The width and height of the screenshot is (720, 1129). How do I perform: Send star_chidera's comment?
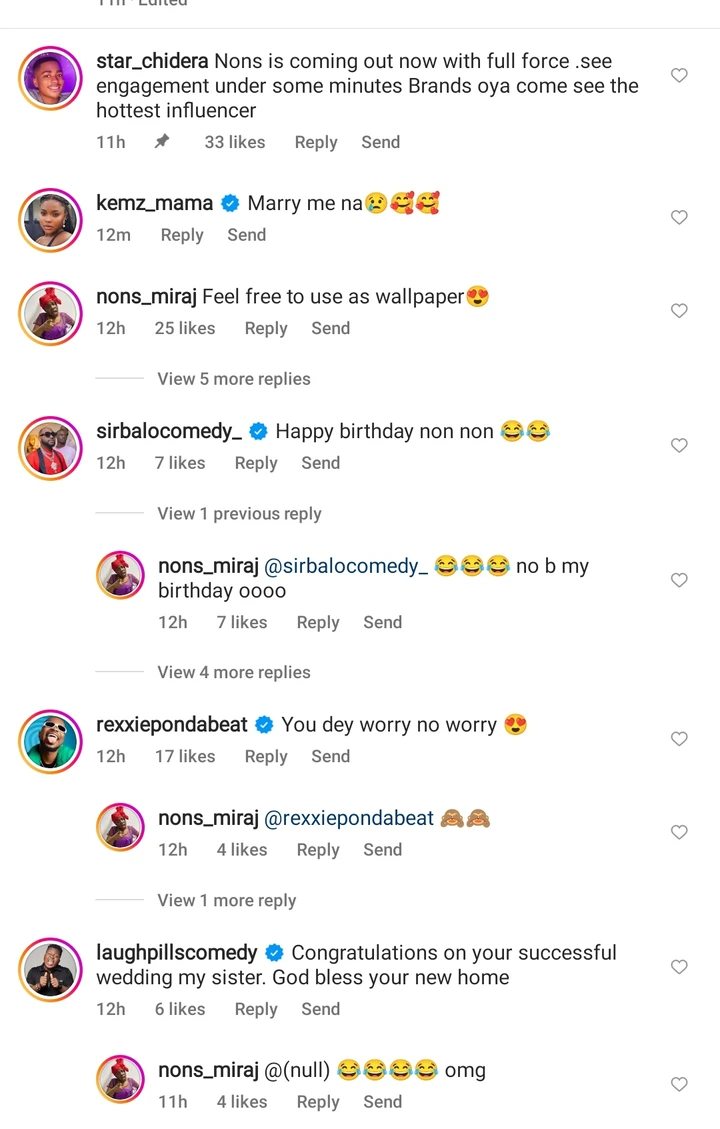coord(380,142)
